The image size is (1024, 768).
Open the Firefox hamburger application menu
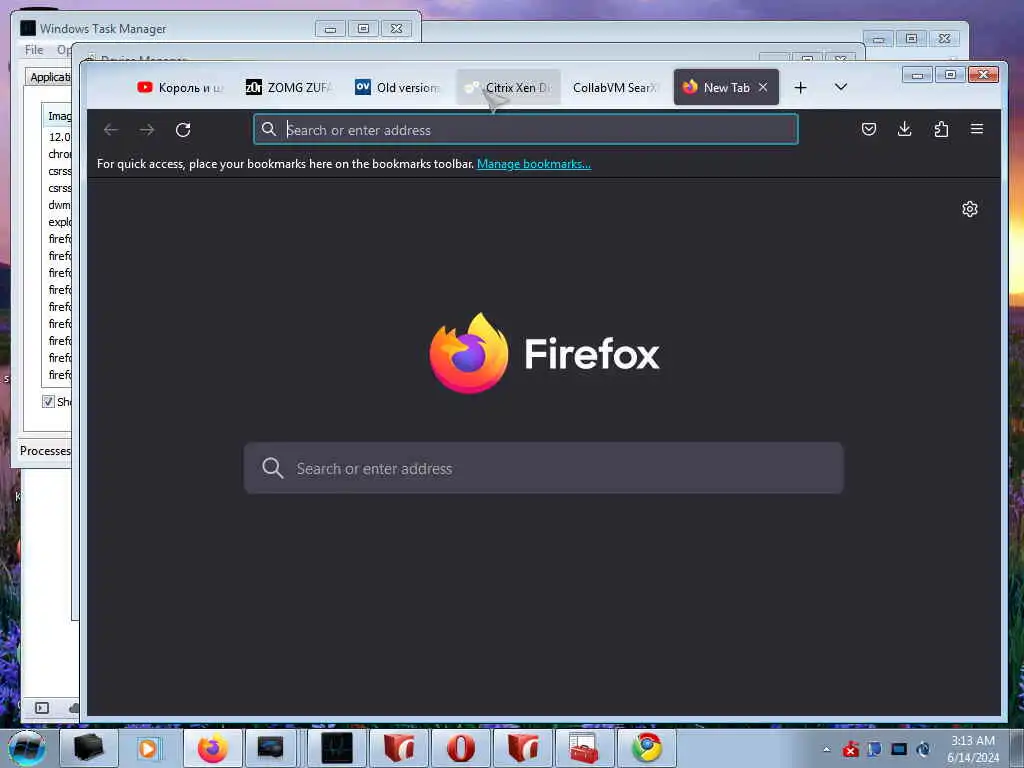pyautogui.click(x=977, y=129)
